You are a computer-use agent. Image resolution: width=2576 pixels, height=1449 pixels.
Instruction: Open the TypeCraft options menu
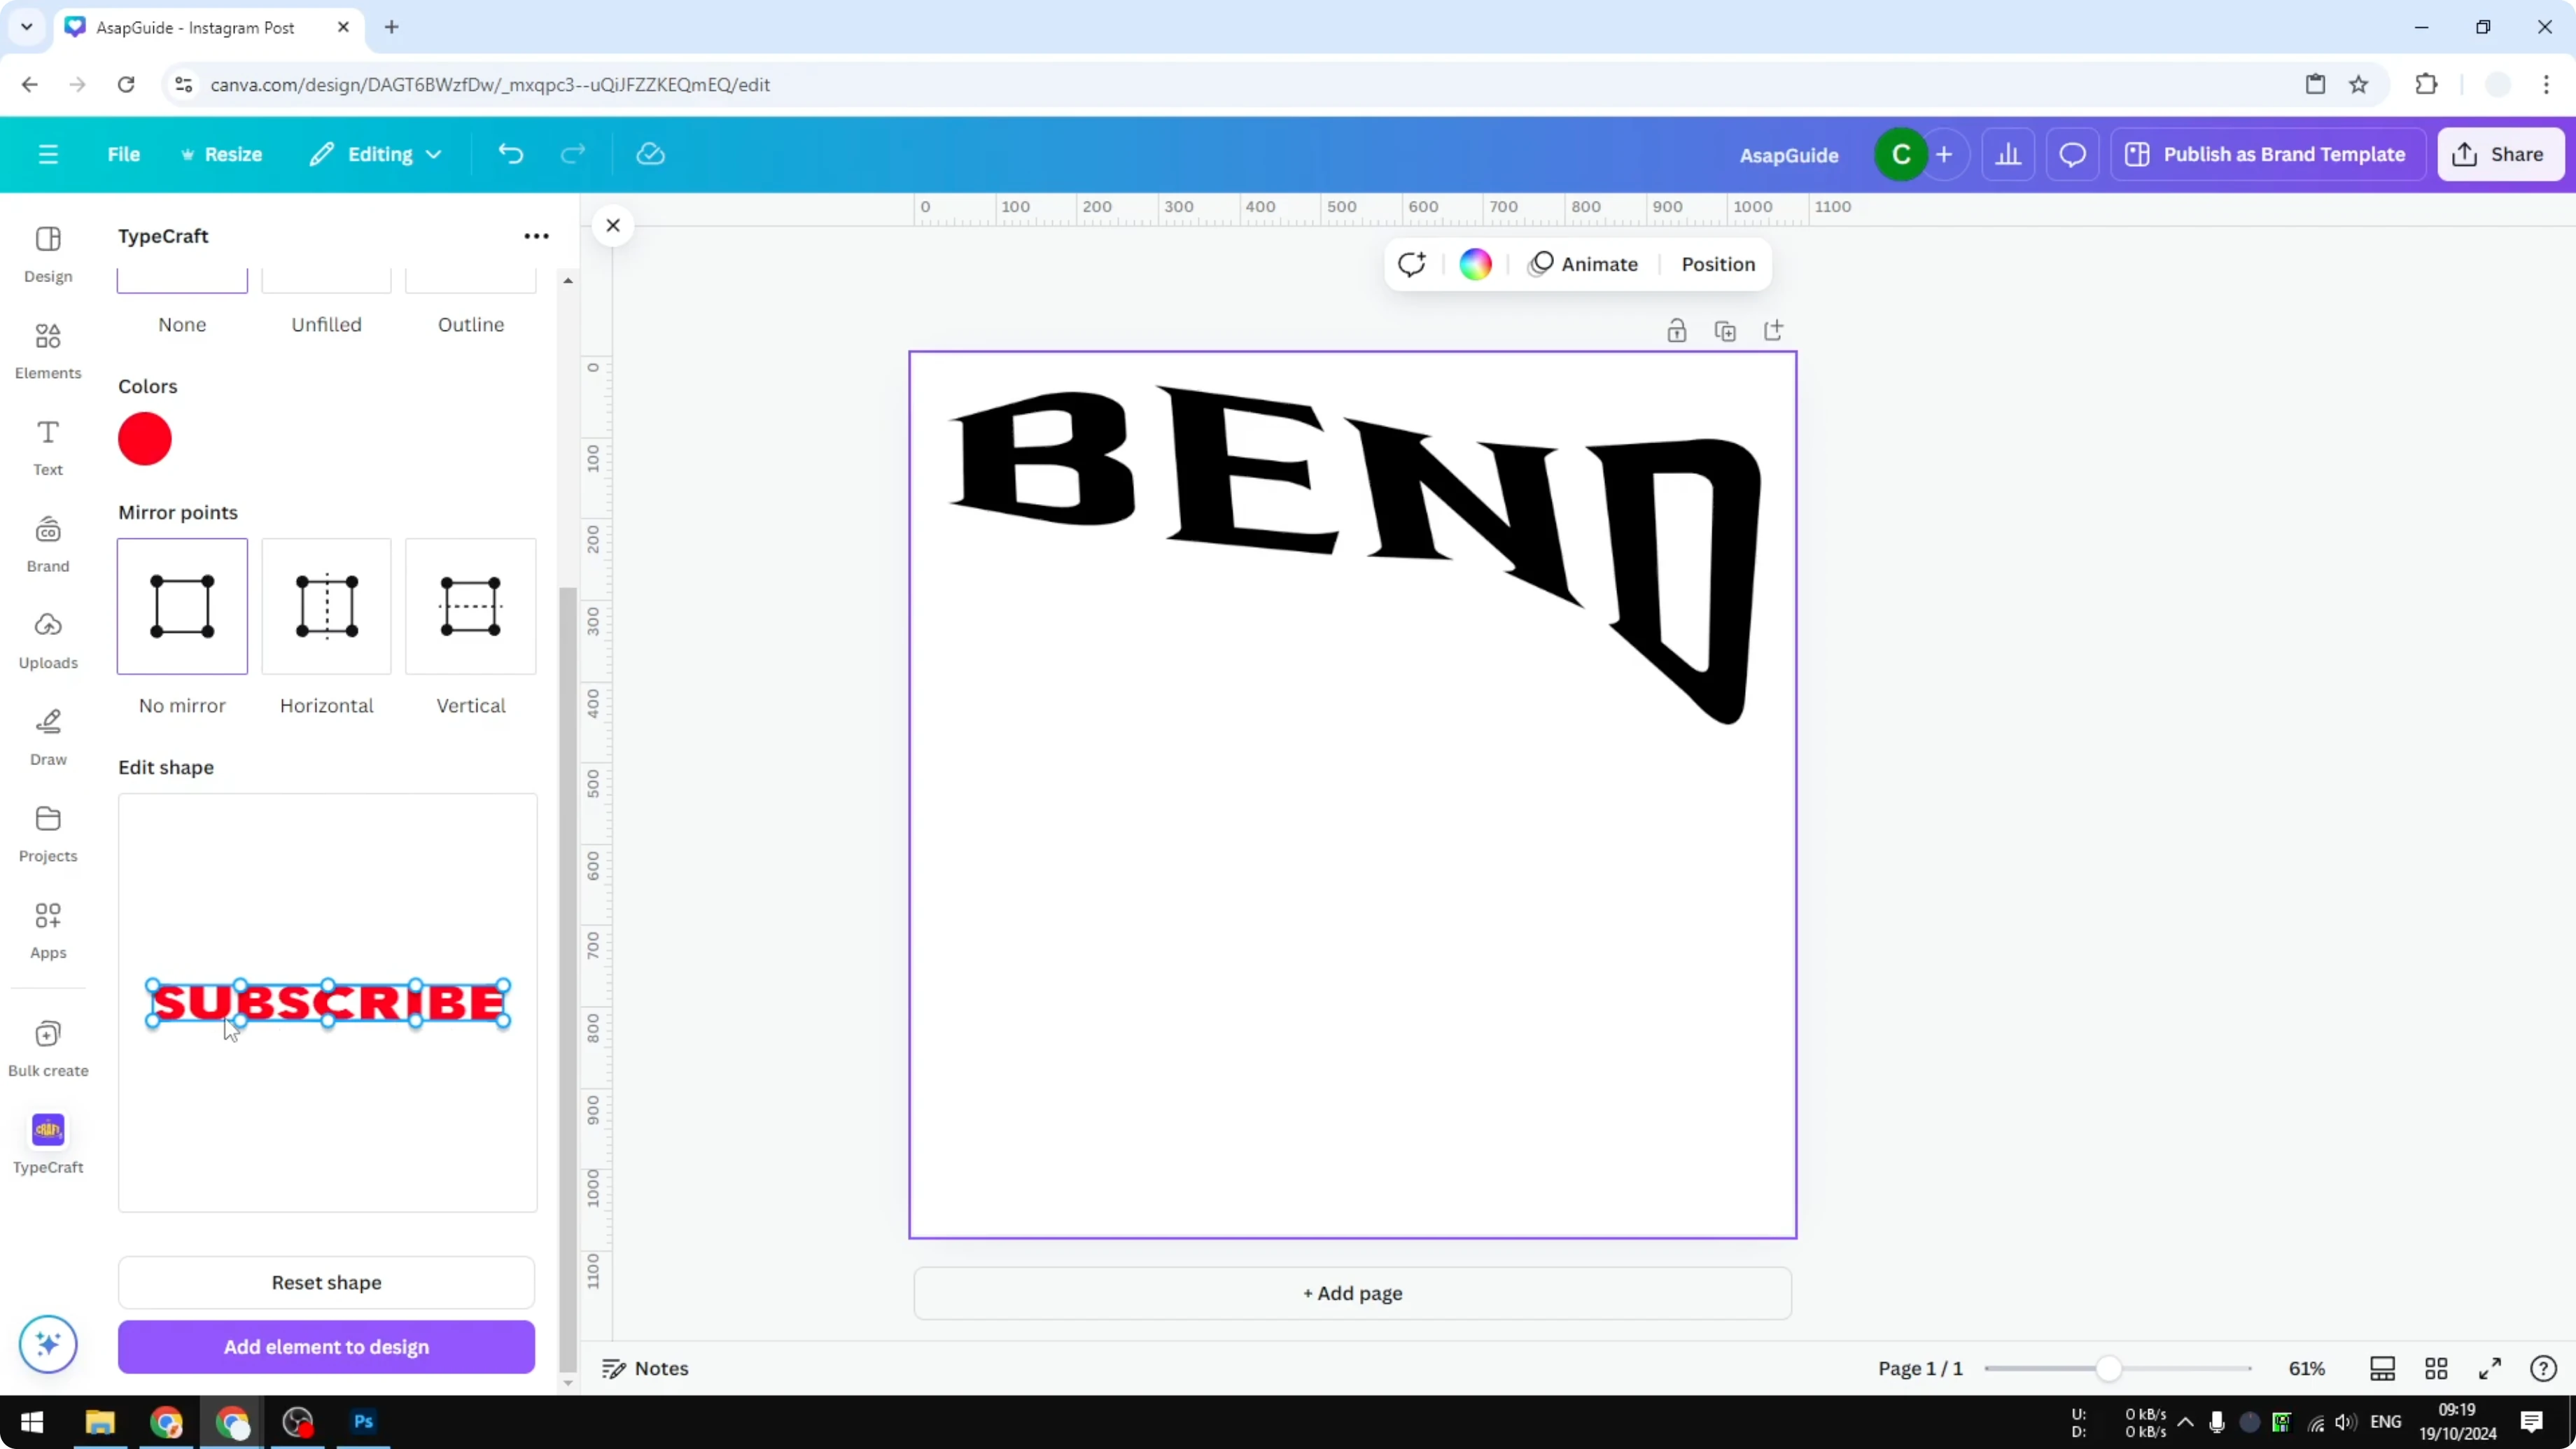[537, 236]
